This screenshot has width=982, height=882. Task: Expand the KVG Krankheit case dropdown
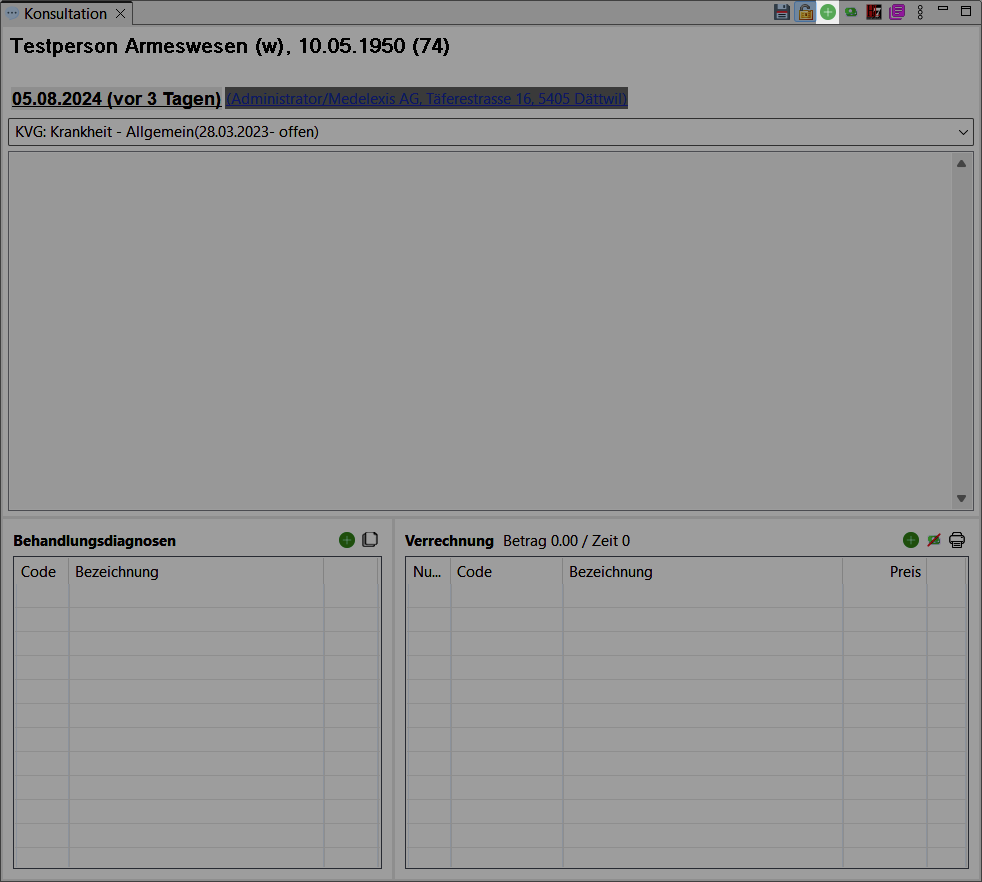coord(963,132)
